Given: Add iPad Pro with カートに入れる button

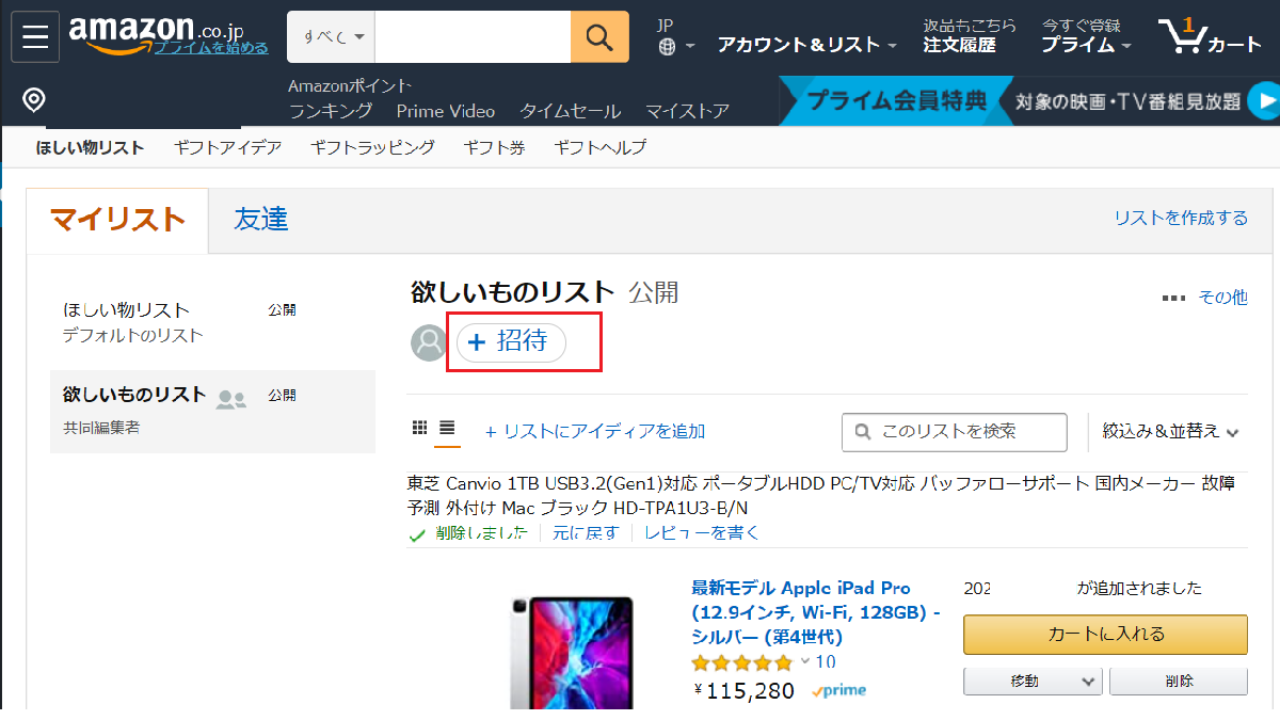Looking at the screenshot, I should 1105,634.
